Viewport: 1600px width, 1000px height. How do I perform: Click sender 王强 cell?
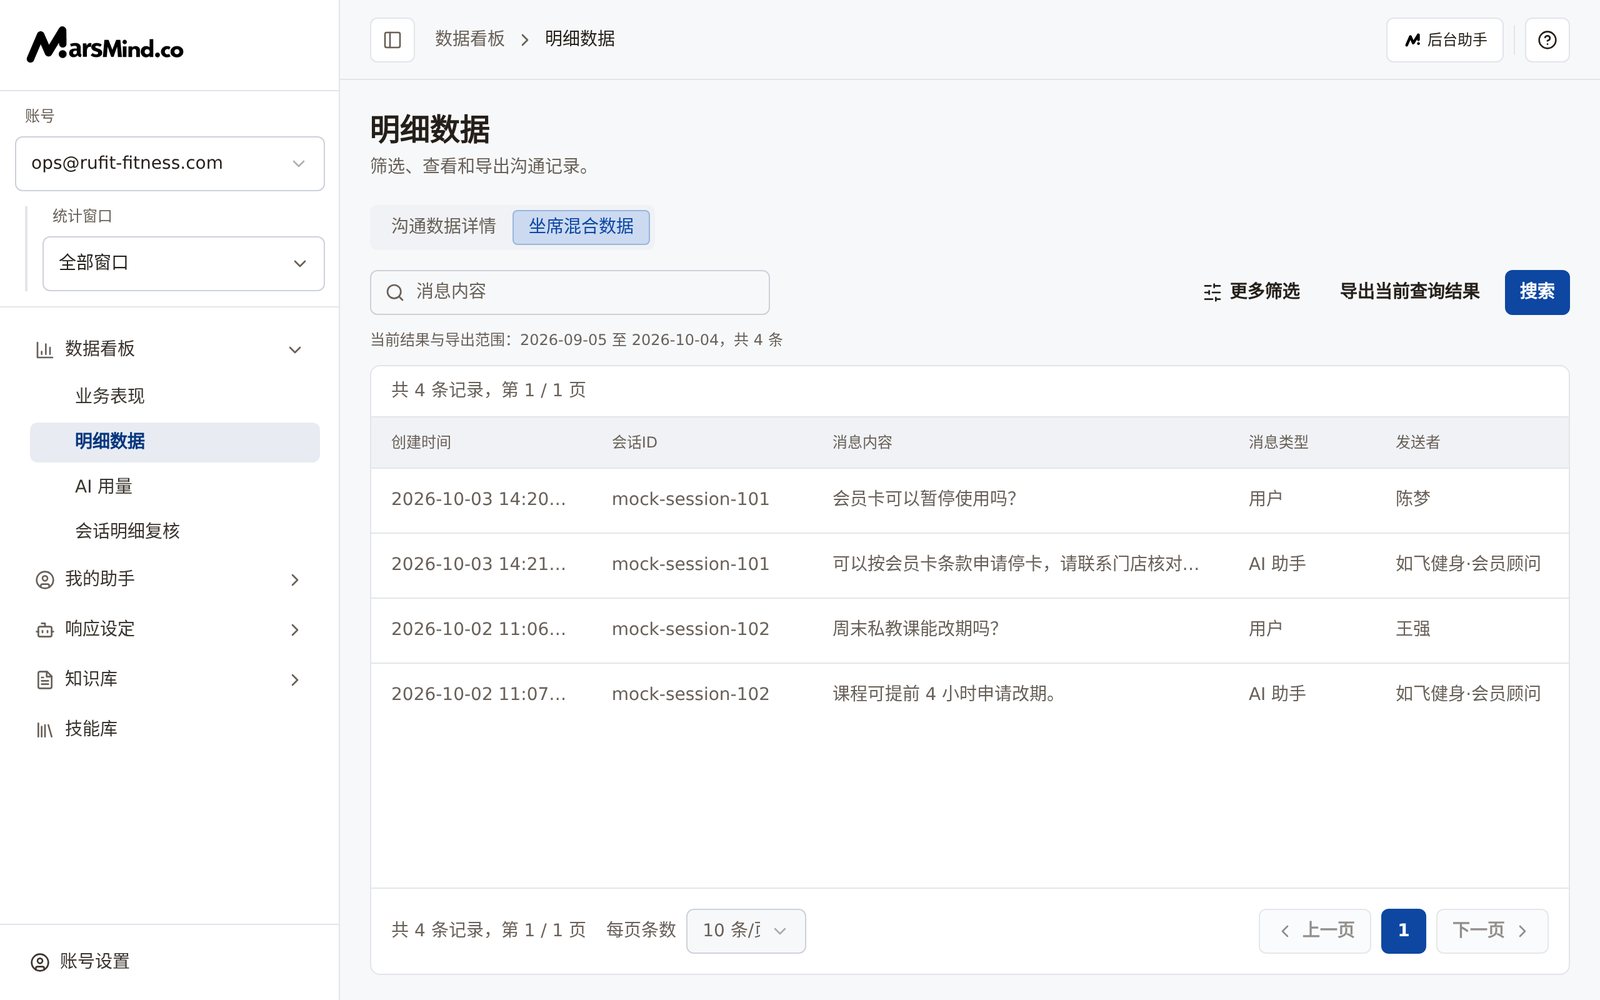click(1413, 629)
